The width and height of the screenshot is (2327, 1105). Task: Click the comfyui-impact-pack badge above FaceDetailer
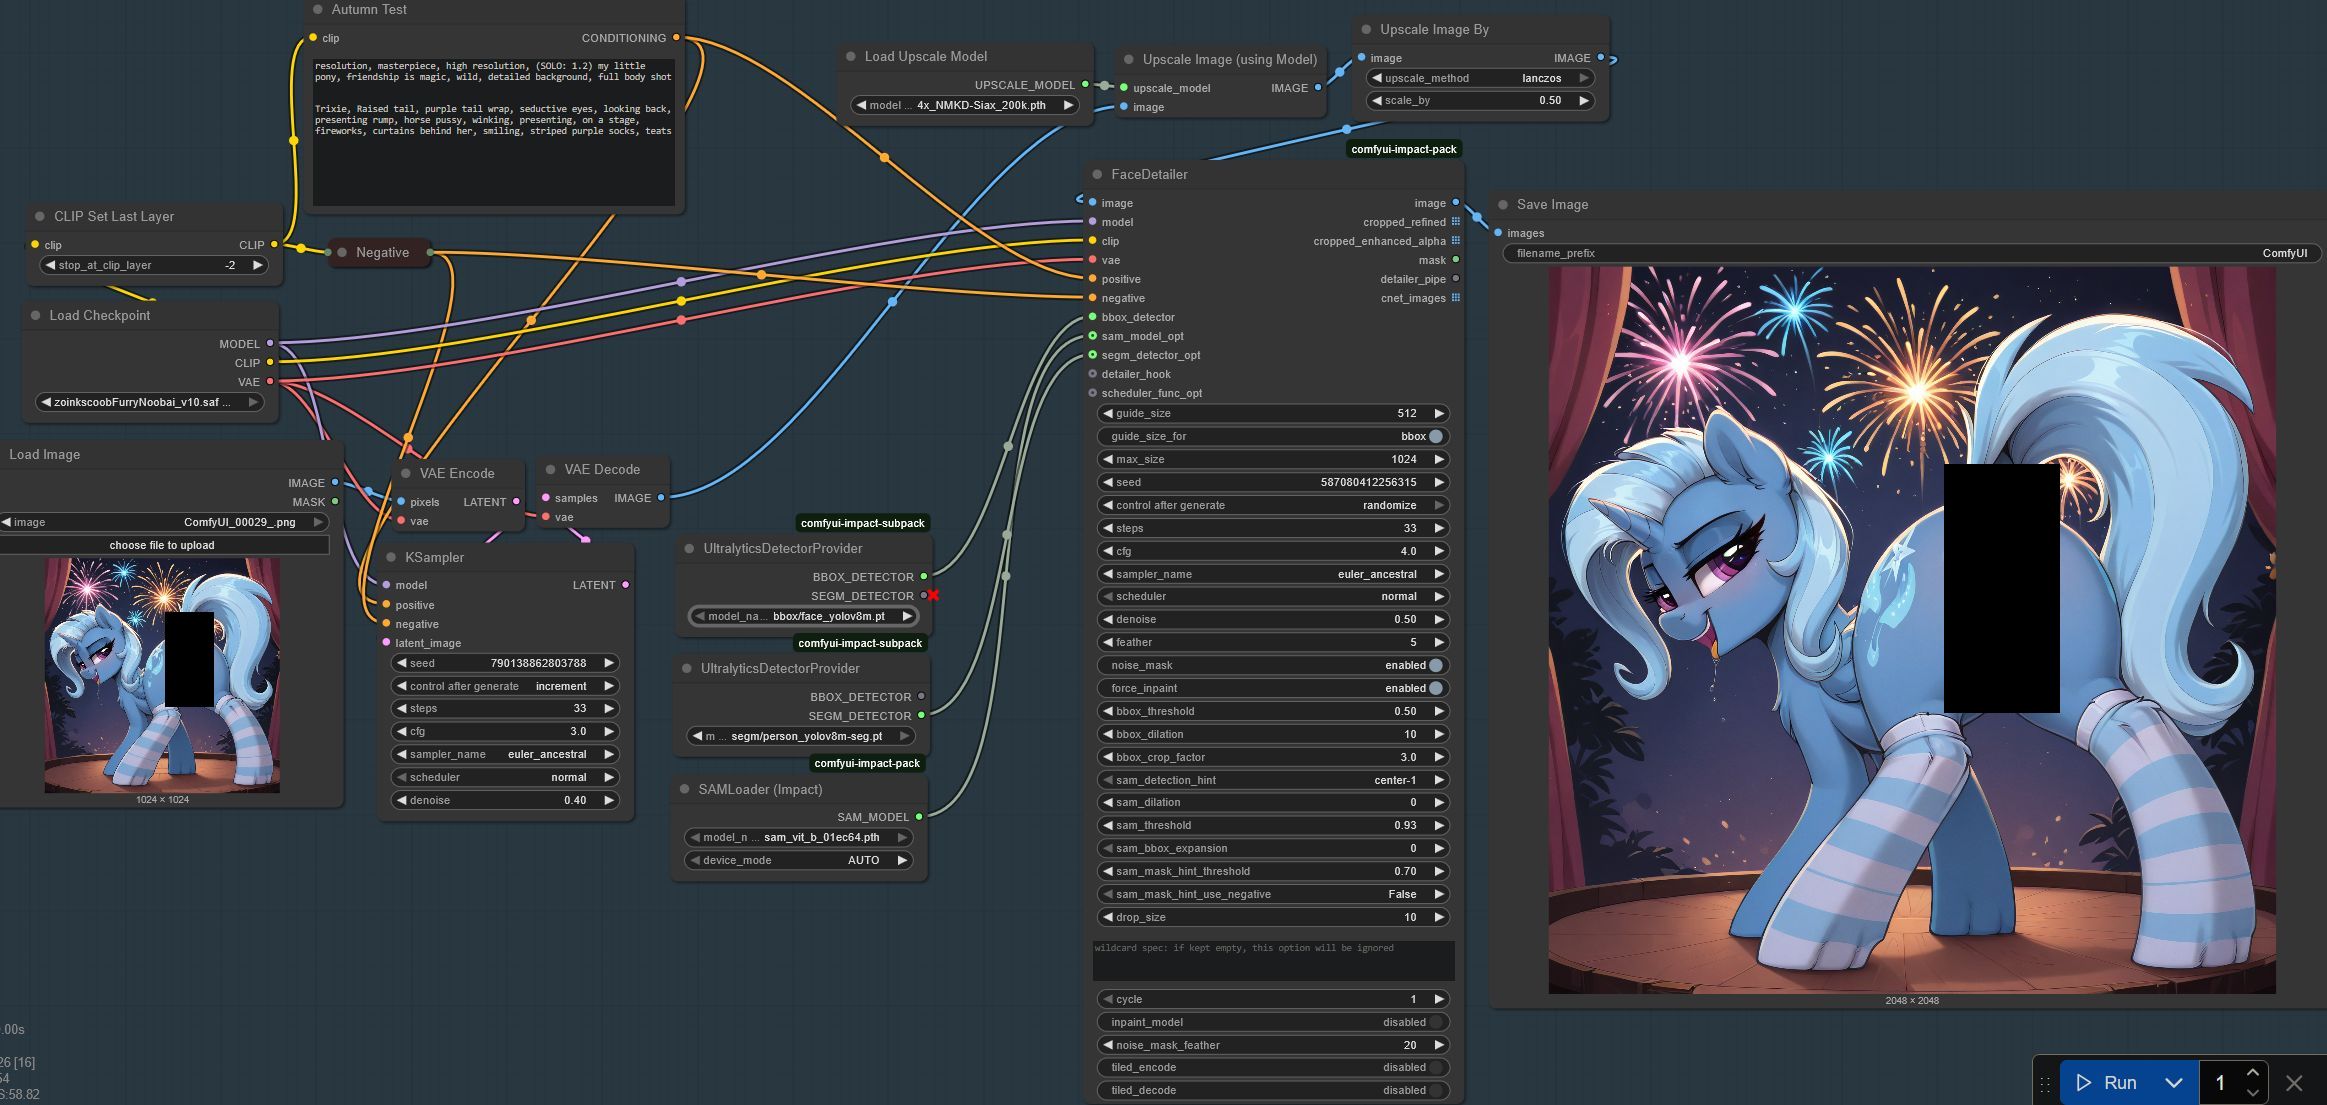1404,150
